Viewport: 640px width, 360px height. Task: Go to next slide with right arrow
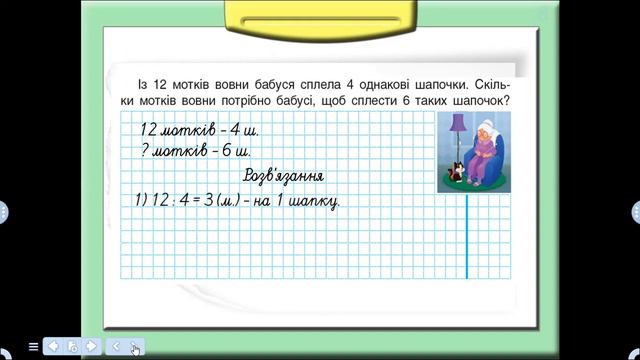pyautogui.click(x=91, y=346)
